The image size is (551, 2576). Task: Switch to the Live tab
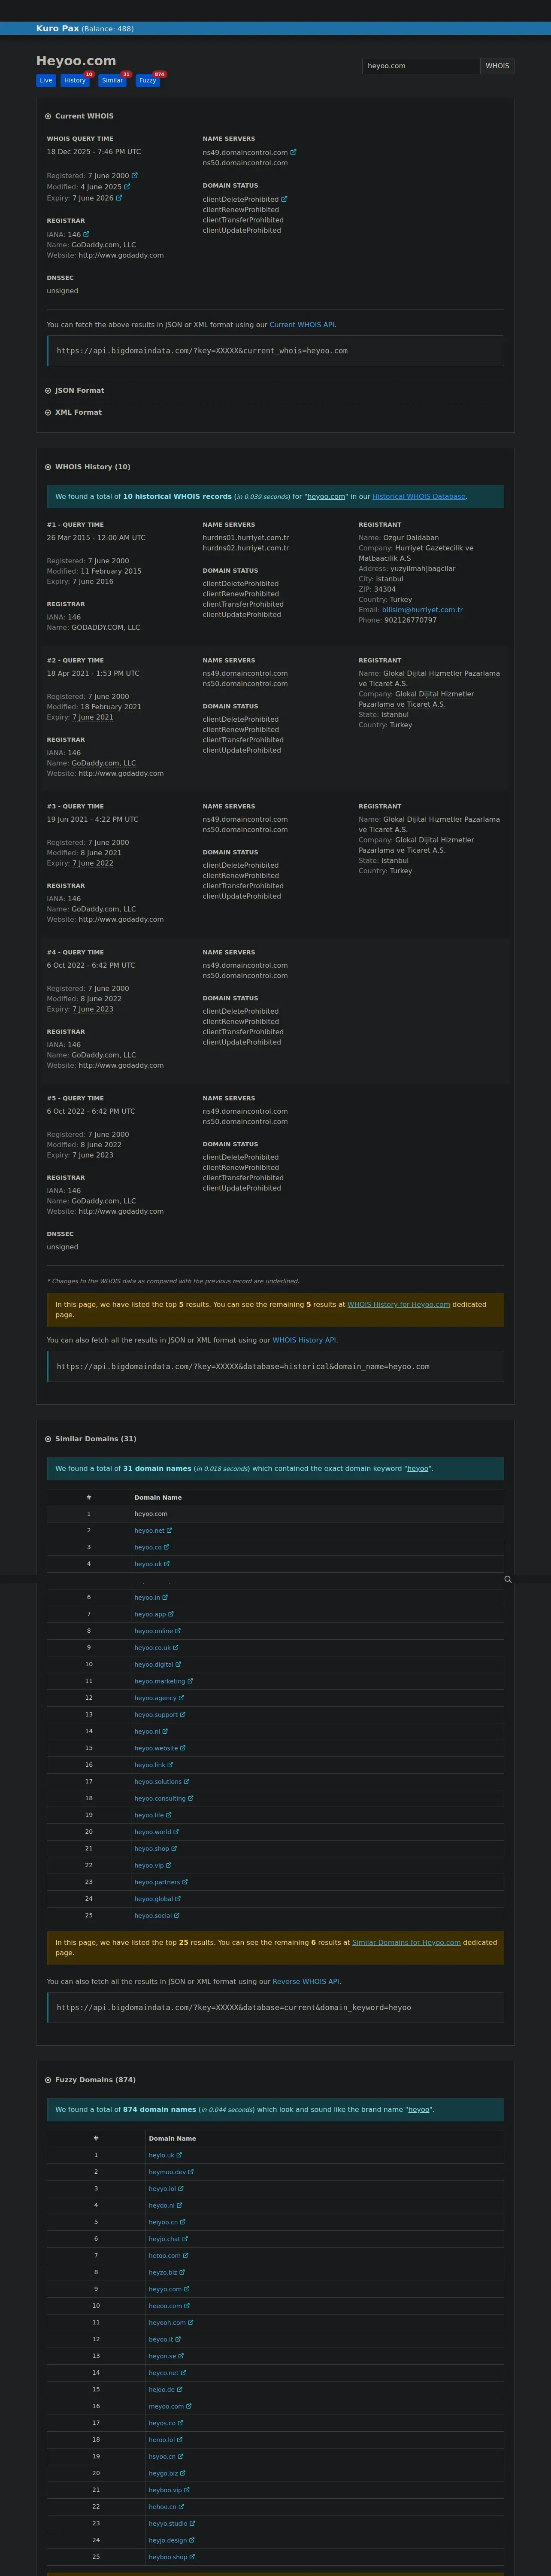[x=46, y=80]
